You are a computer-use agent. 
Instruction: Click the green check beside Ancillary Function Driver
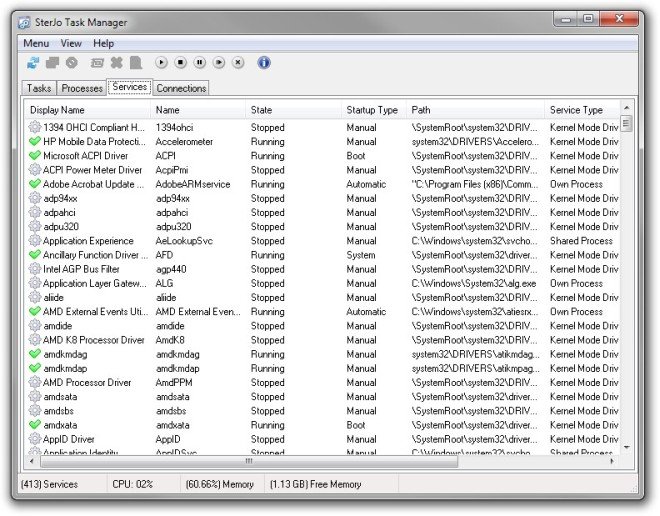coord(35,255)
